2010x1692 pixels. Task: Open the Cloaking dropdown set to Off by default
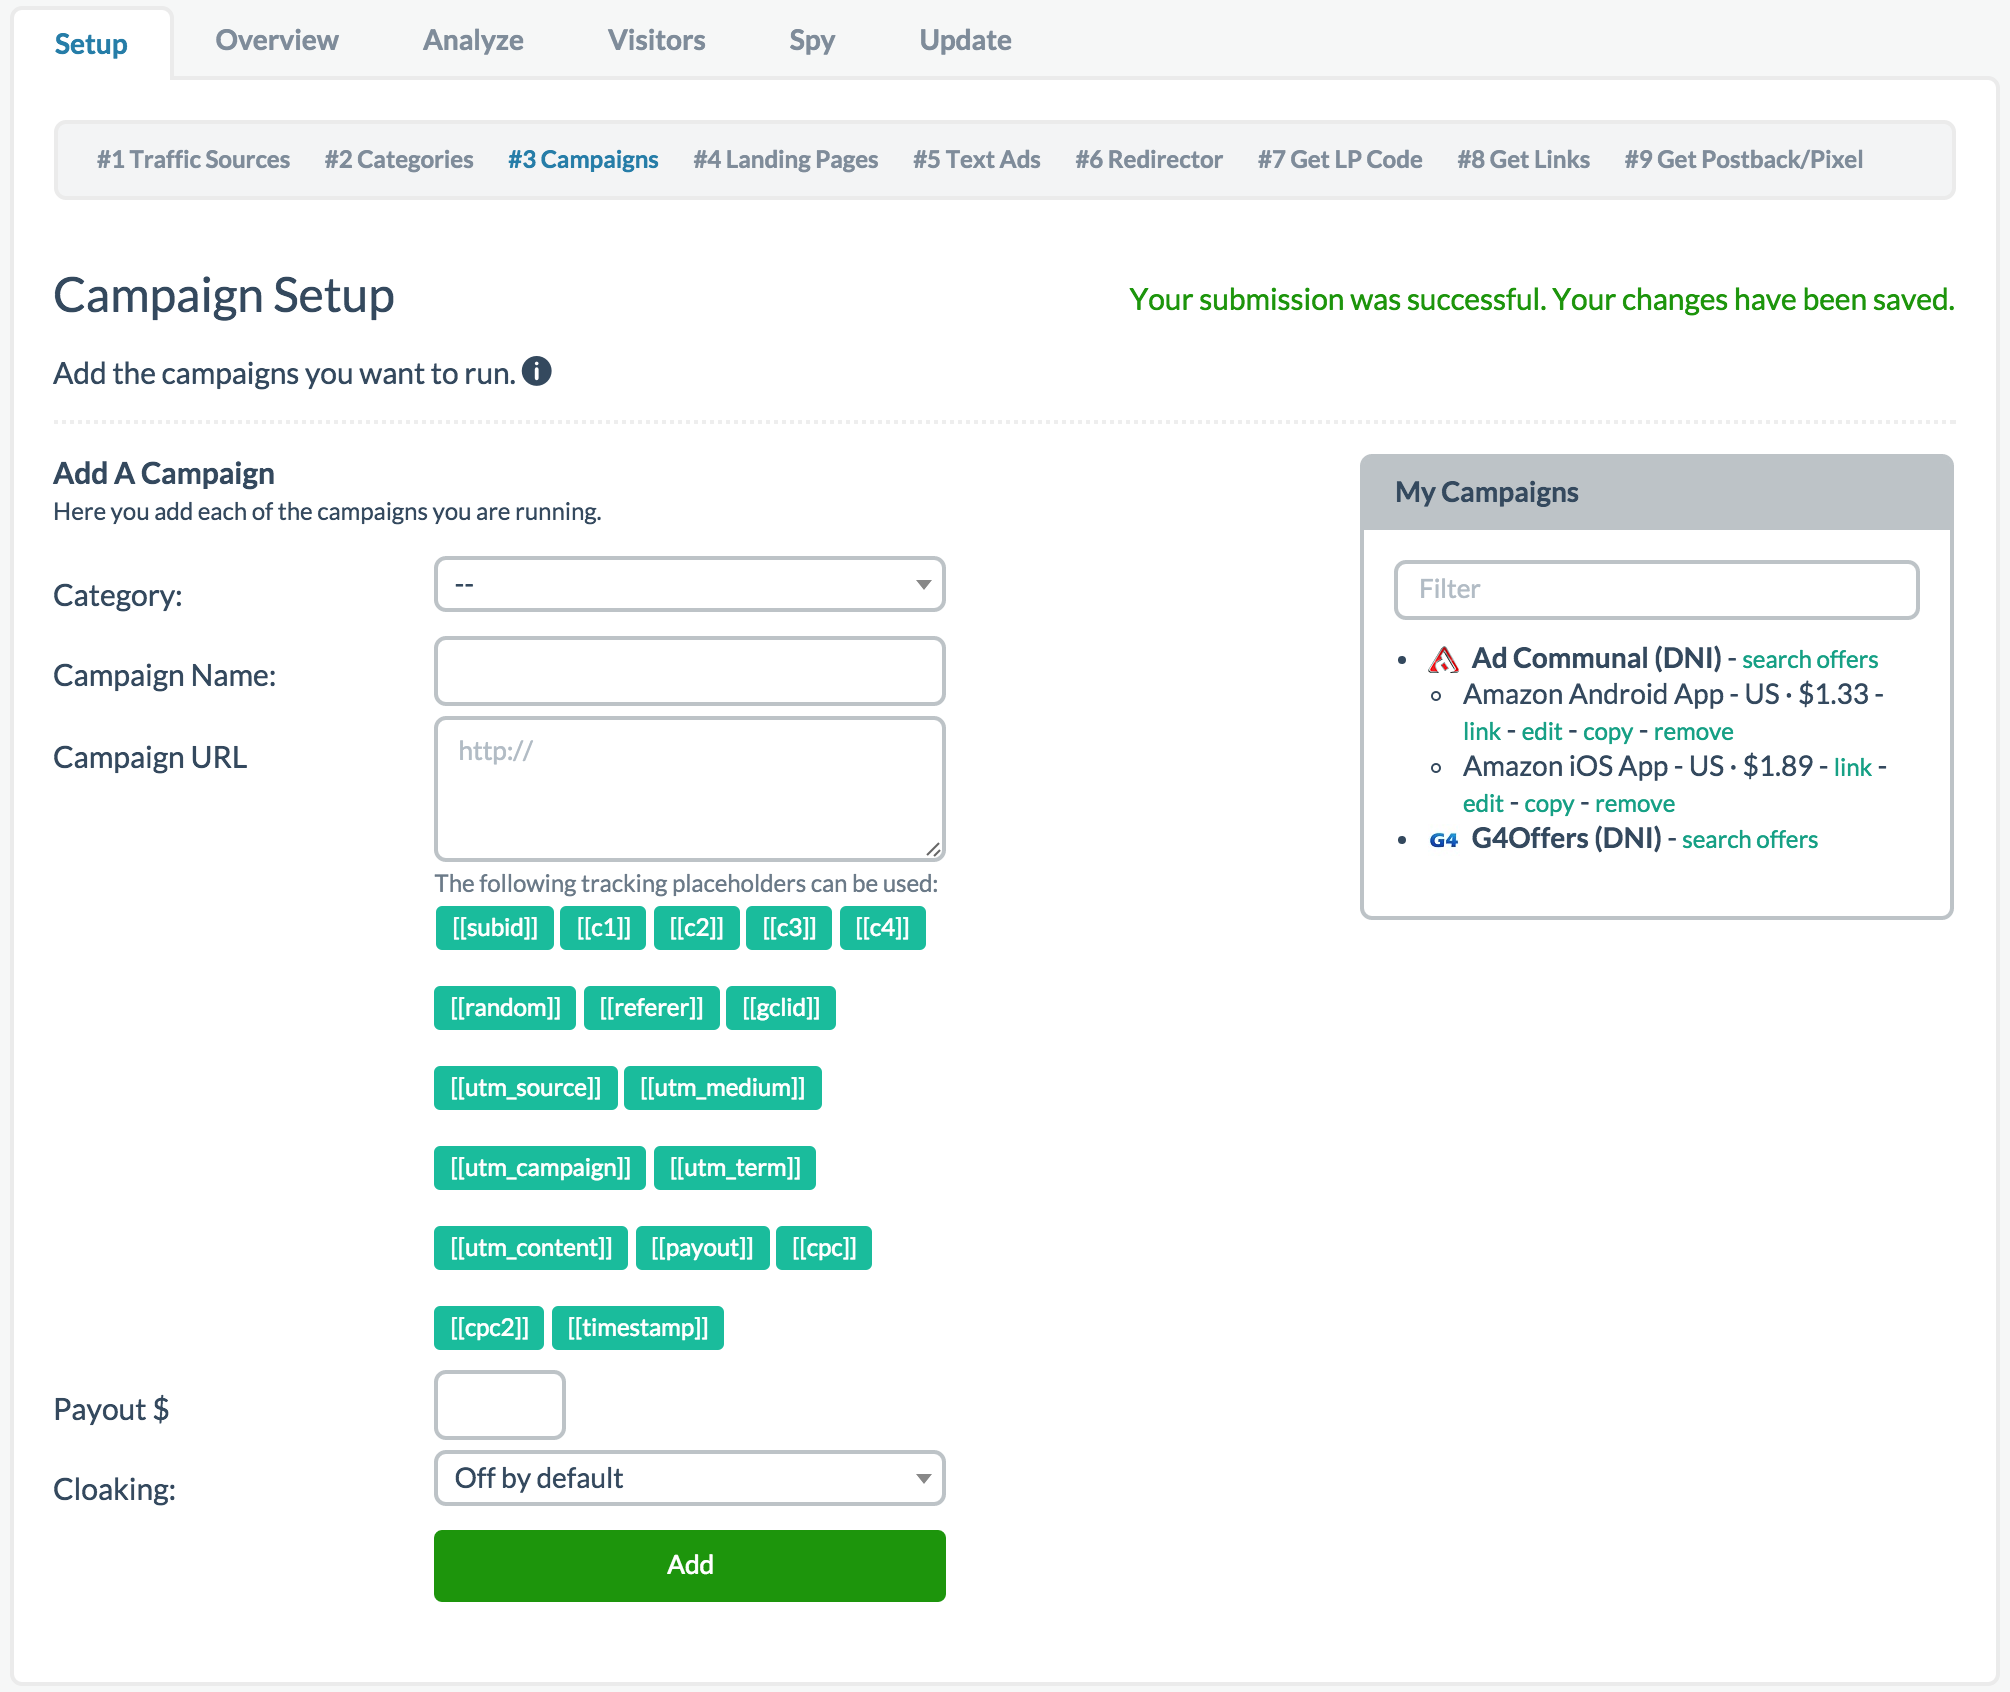(689, 1478)
